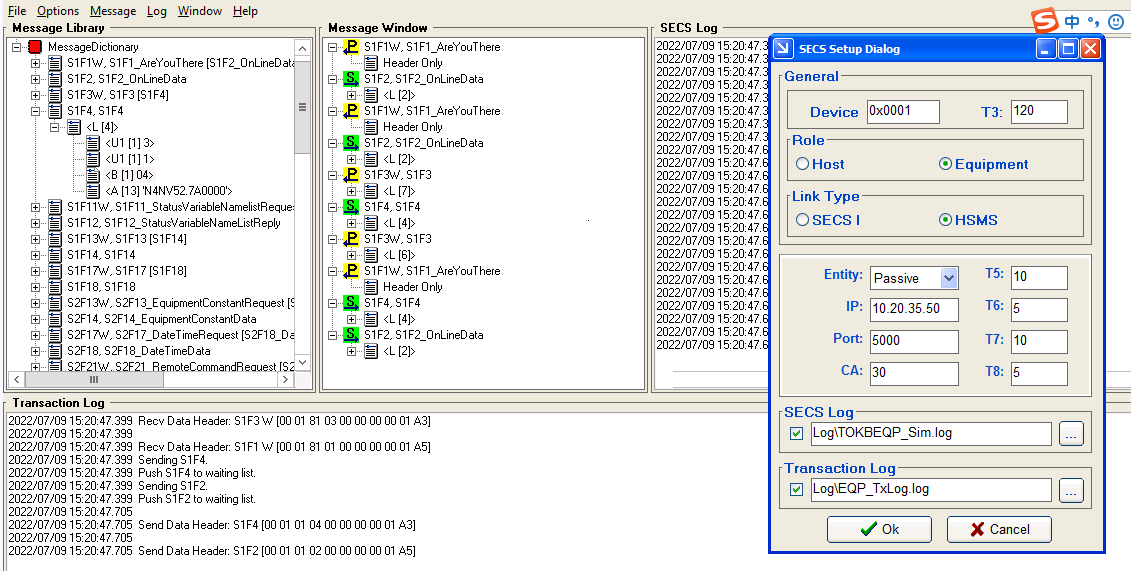Screen dimensions: 1131x571
Task: Select the HSMS link type
Action: 945,220
